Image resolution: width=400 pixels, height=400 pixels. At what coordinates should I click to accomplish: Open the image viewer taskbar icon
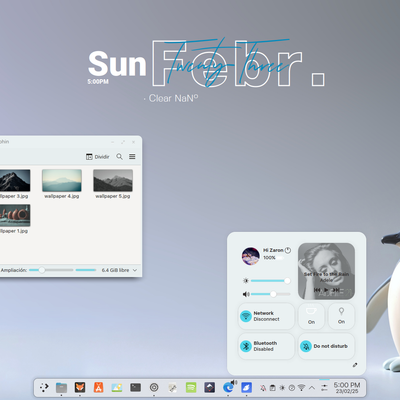[117, 387]
